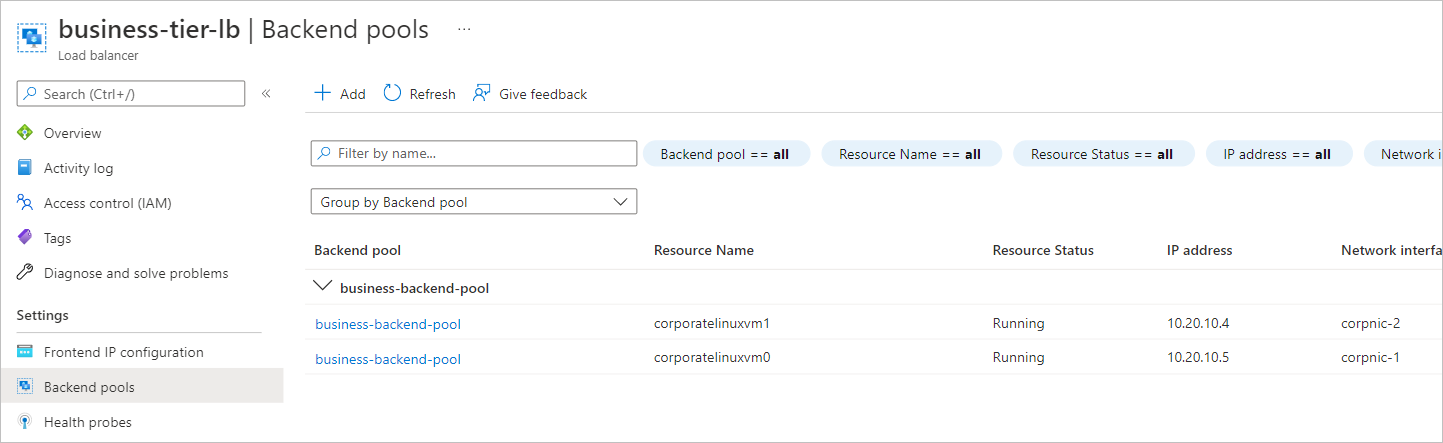This screenshot has width=1443, height=443.
Task: Refresh the backend pools list
Action: (x=419, y=94)
